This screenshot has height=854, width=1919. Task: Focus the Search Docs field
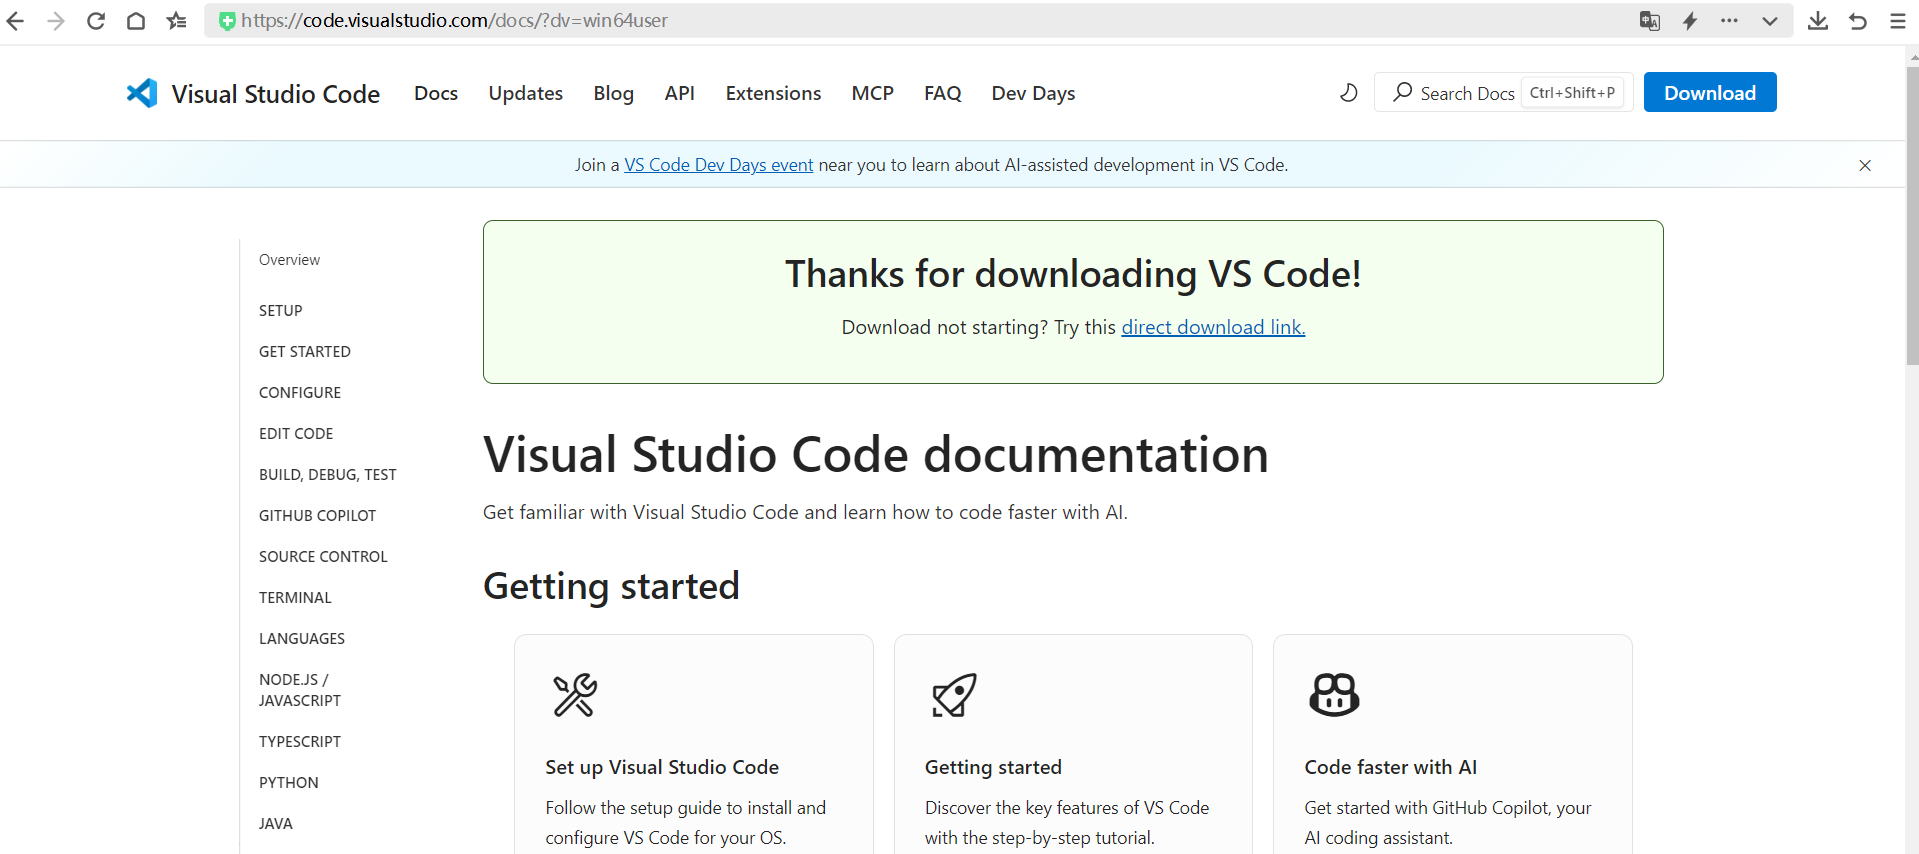[x=1504, y=92]
